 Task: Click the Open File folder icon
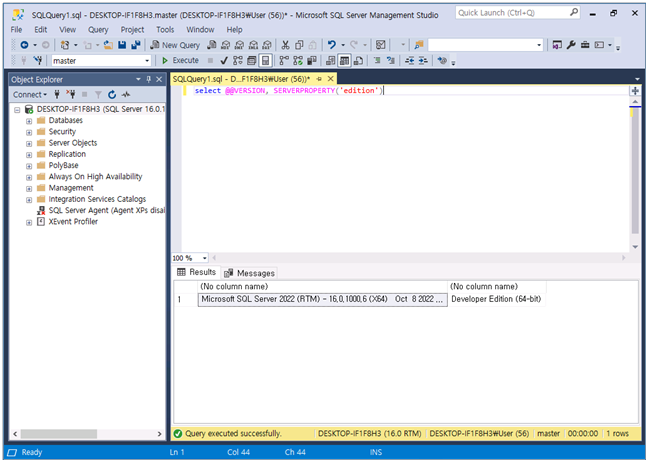tap(108, 45)
